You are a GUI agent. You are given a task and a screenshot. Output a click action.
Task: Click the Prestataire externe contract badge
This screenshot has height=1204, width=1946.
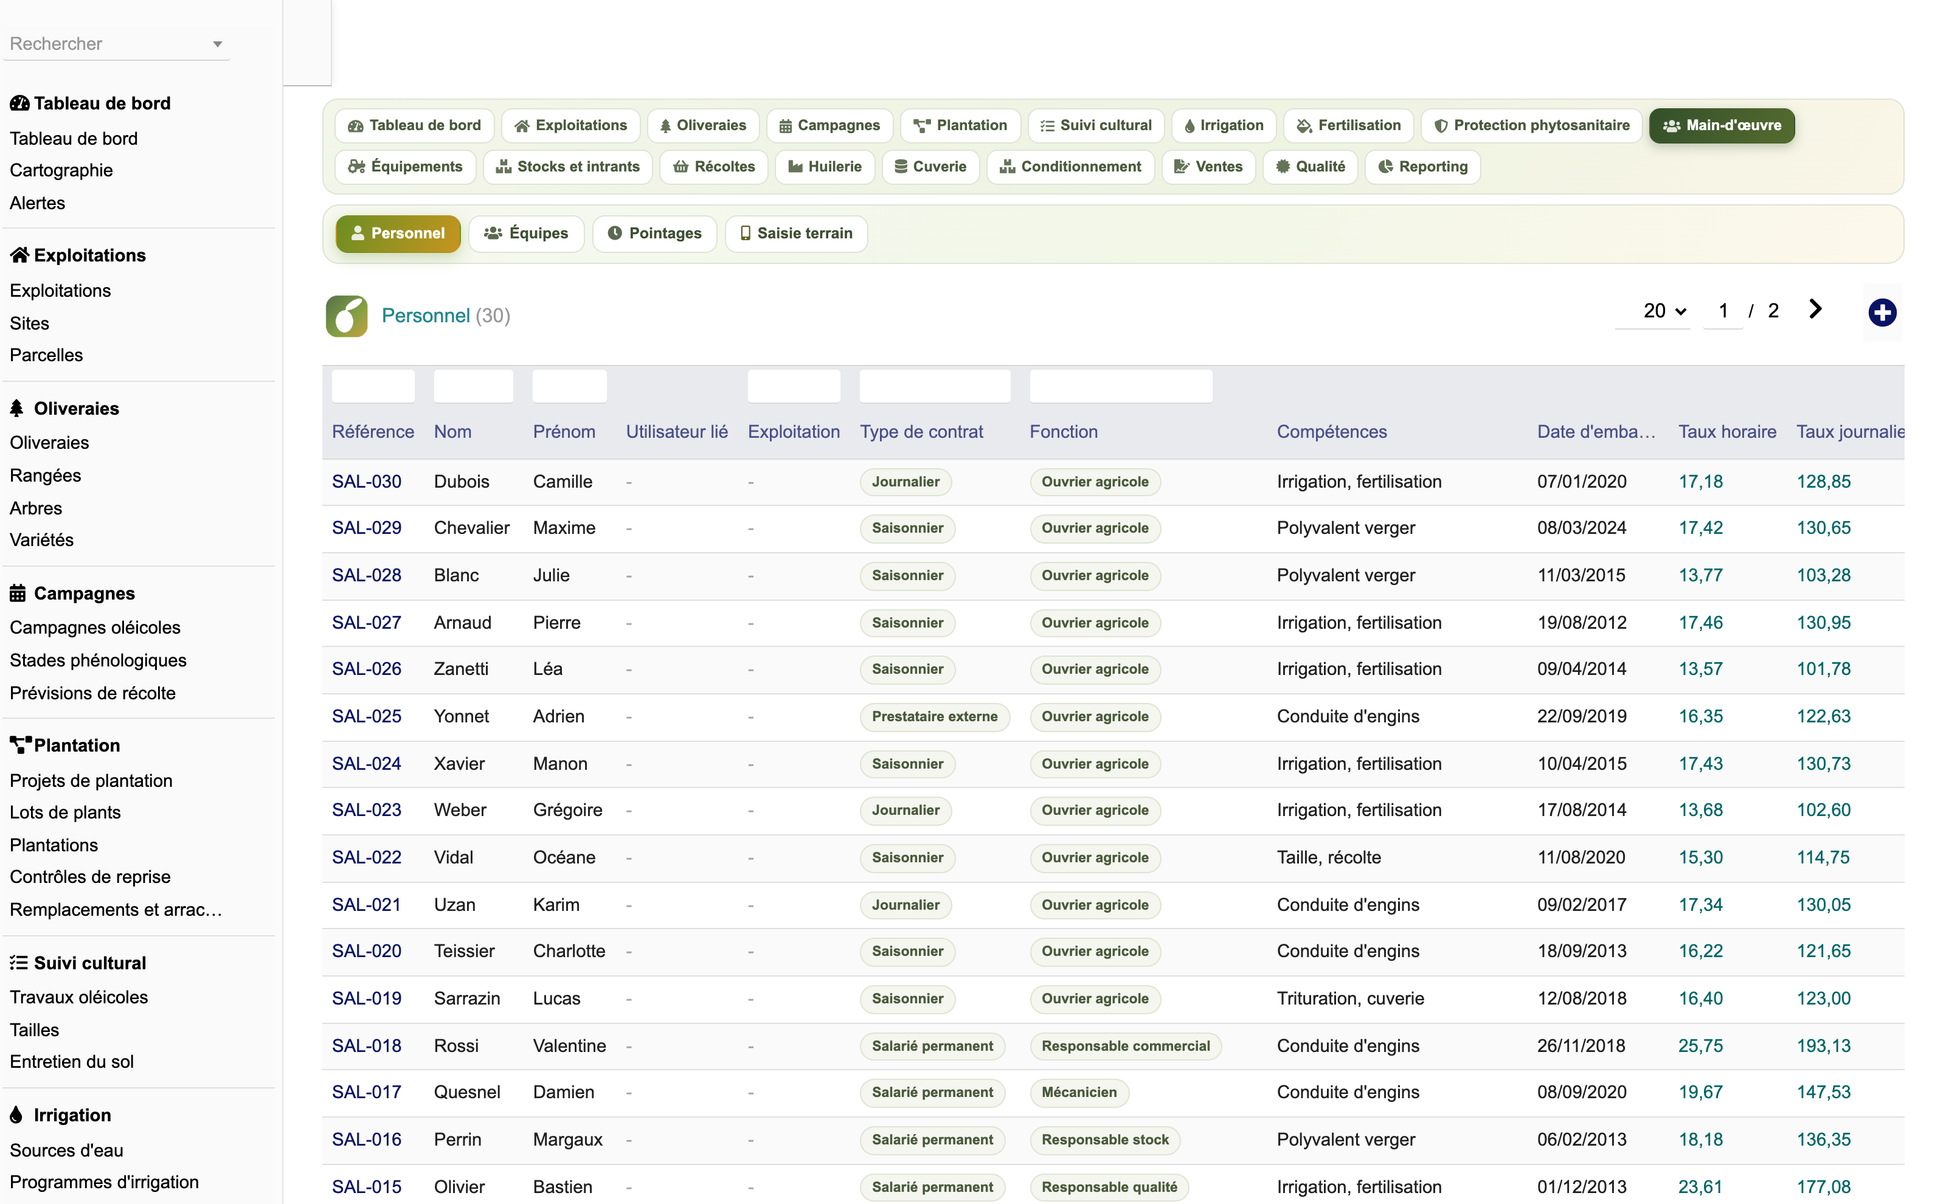[x=935, y=717]
